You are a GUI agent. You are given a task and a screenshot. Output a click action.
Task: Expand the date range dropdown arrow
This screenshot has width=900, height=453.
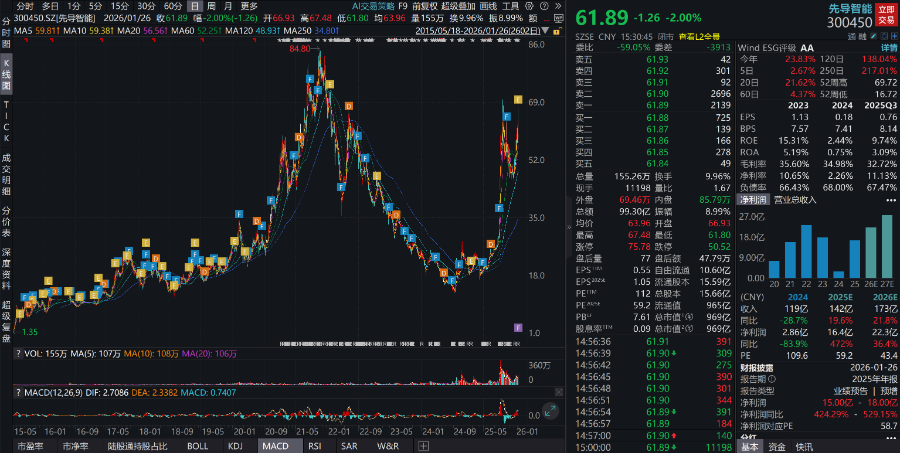click(x=548, y=30)
